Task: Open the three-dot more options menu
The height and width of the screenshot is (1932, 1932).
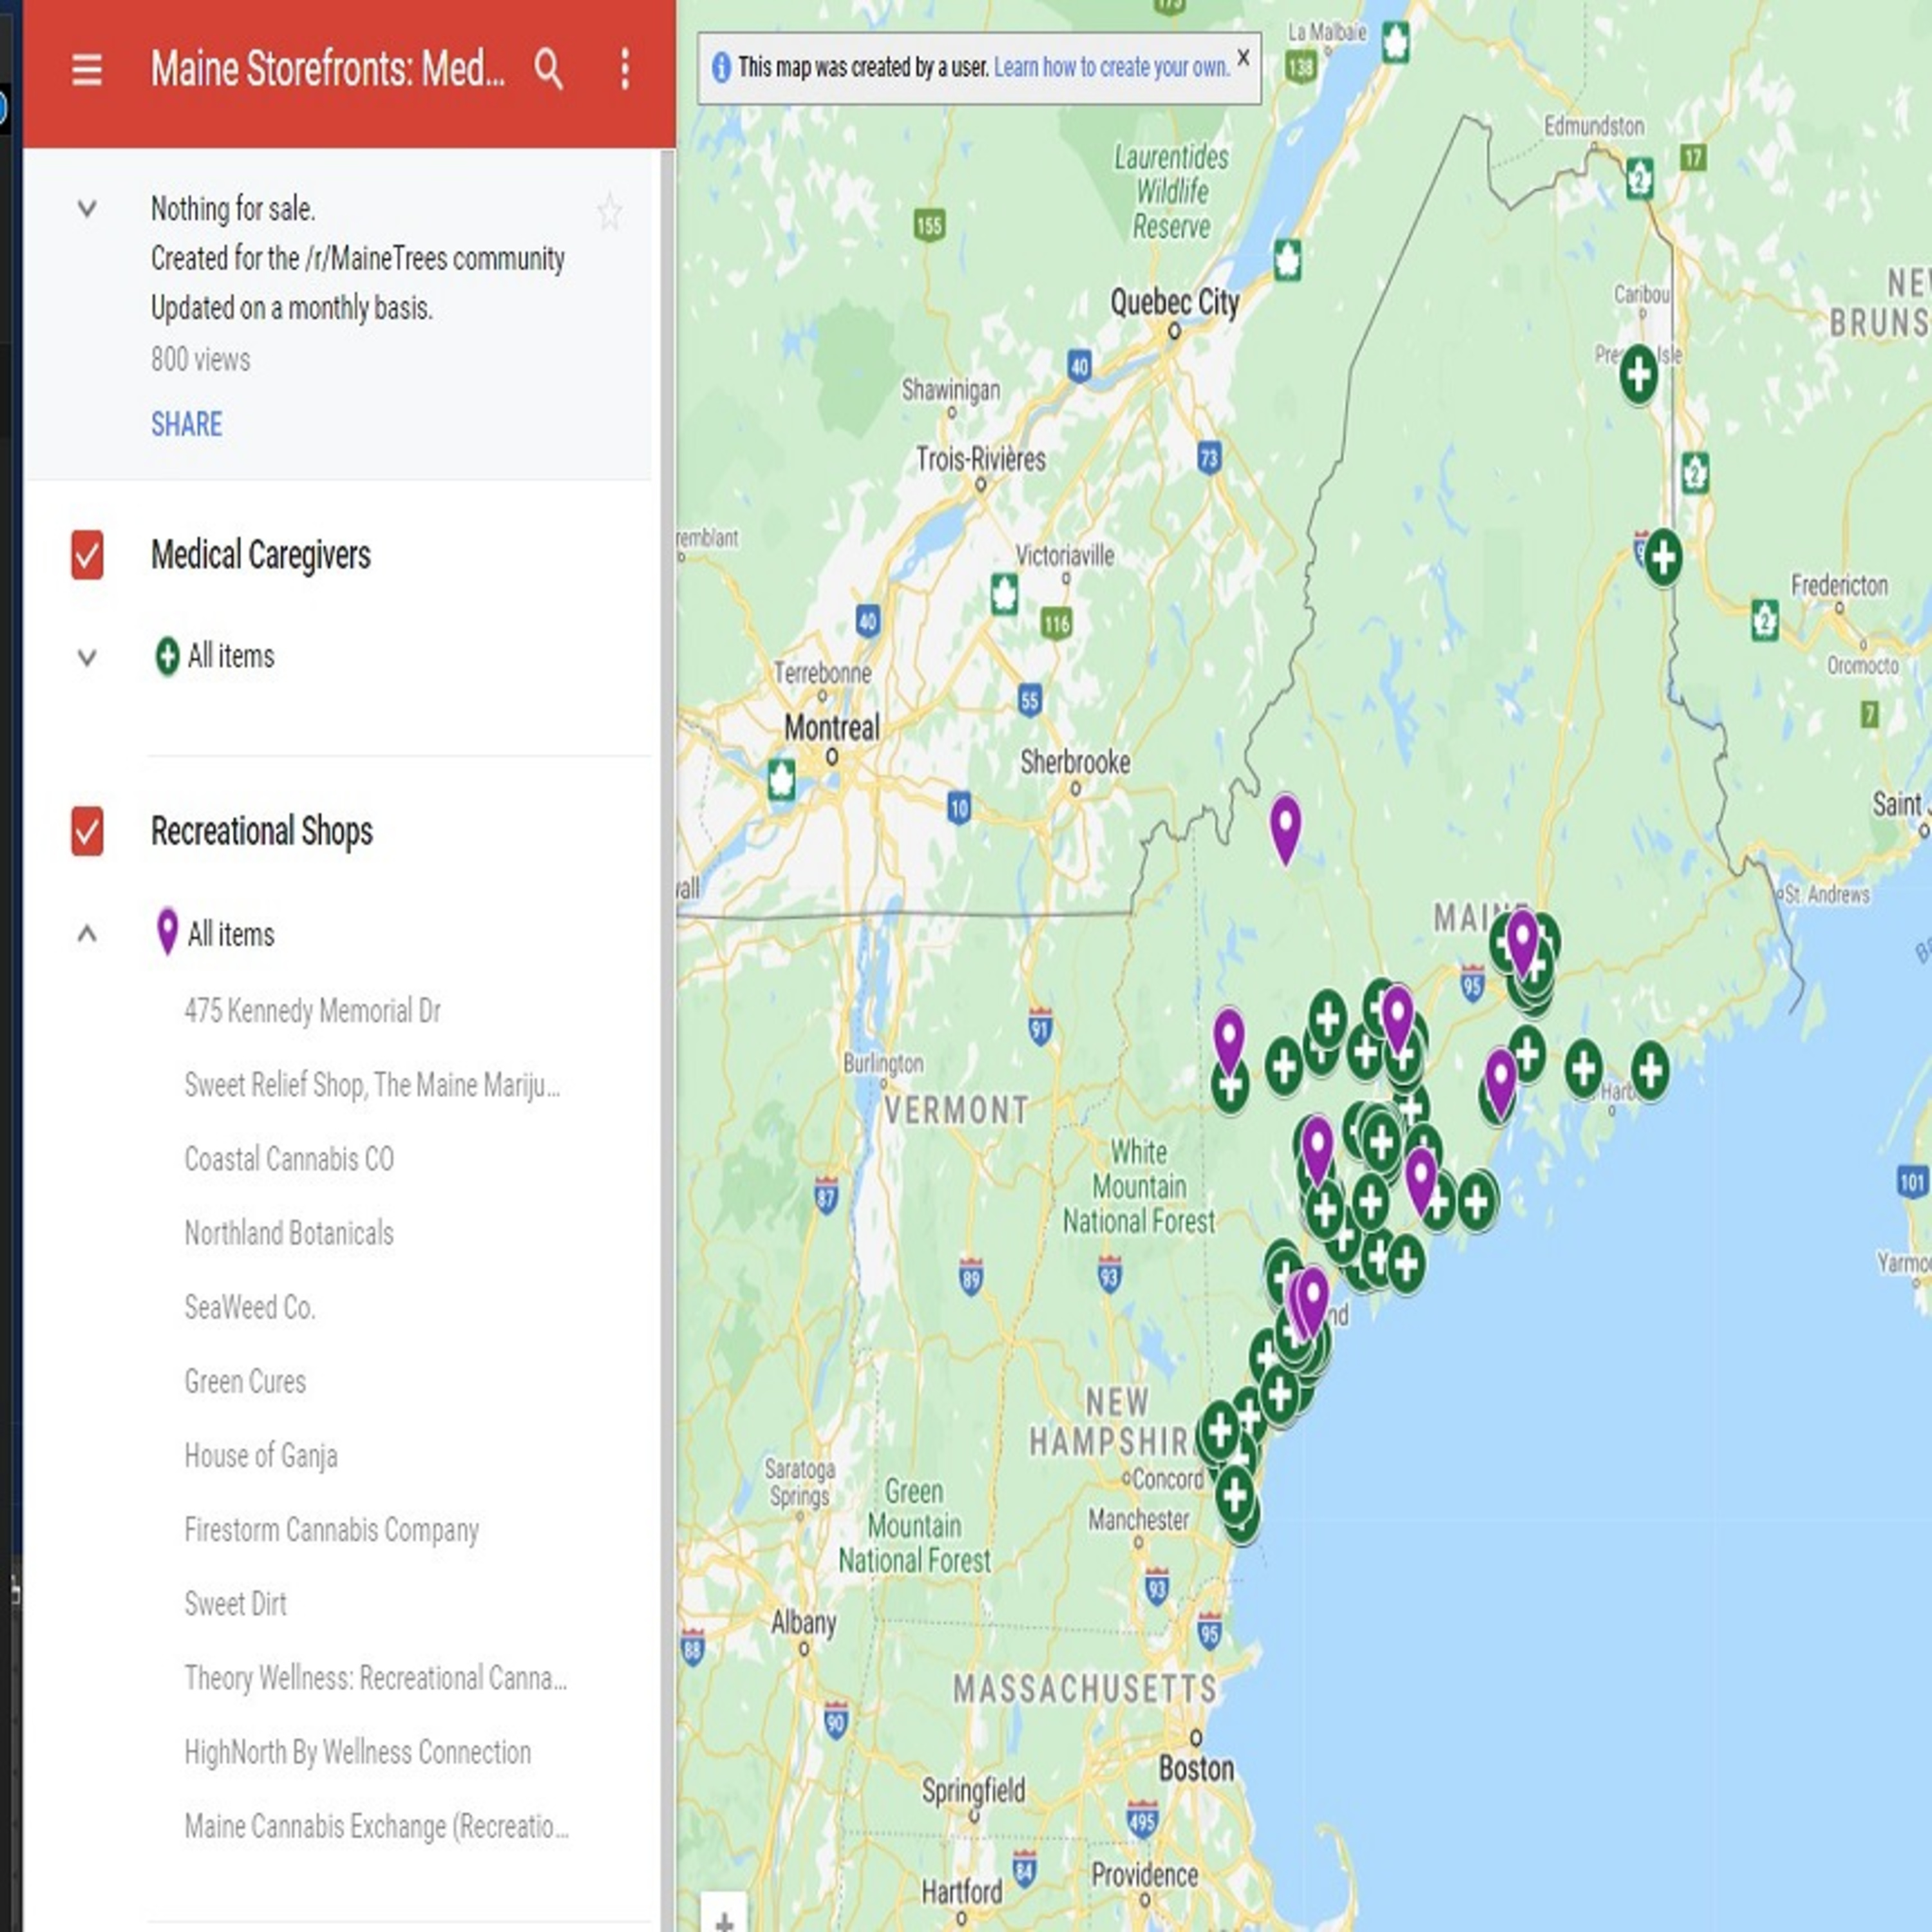Action: tap(625, 70)
